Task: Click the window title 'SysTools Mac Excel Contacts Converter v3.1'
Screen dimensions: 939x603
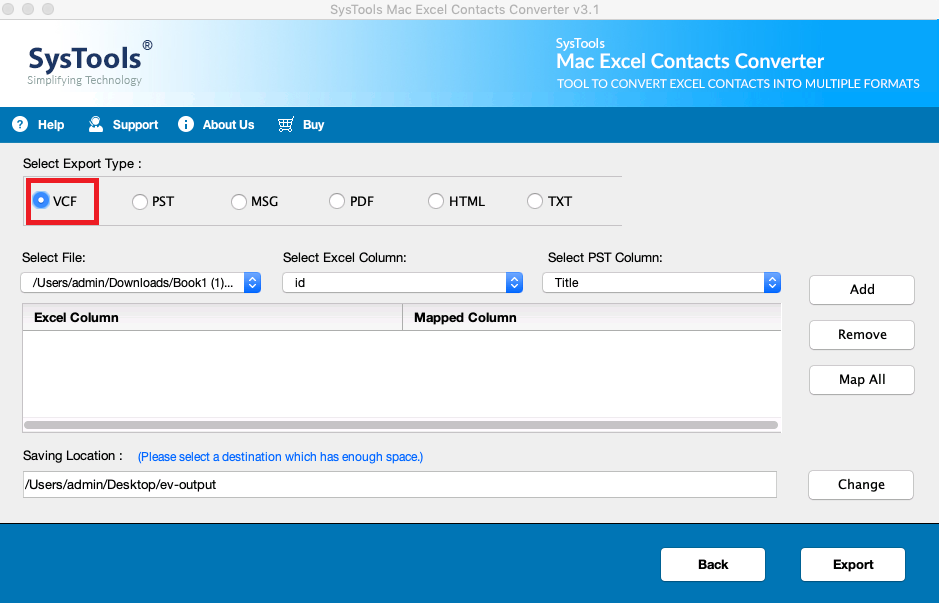Action: click(465, 10)
